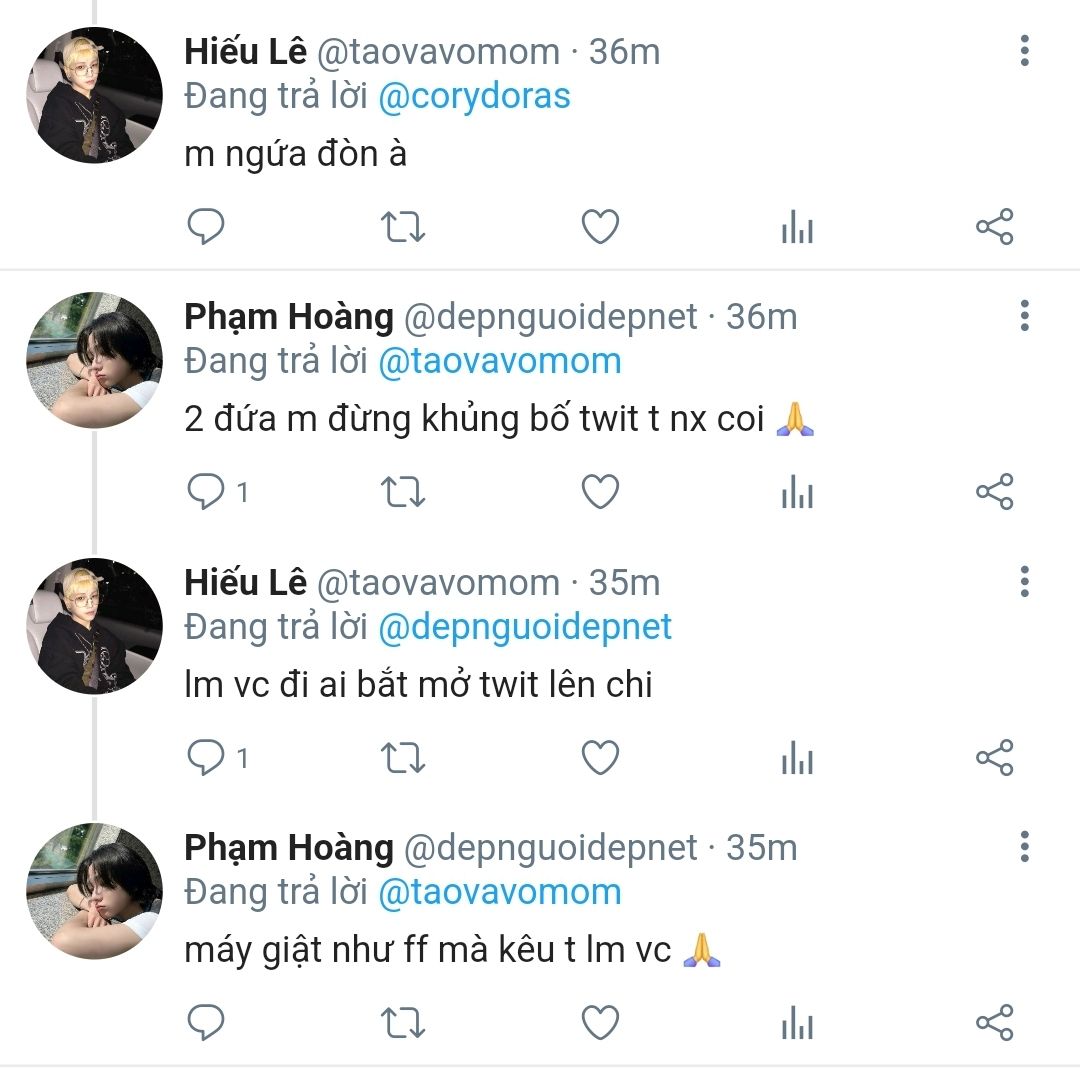Image resolution: width=1080 pixels, height=1068 pixels.
Task: Like the "2 đứa m đừng khủng bố" tweet
Action: coord(600,492)
